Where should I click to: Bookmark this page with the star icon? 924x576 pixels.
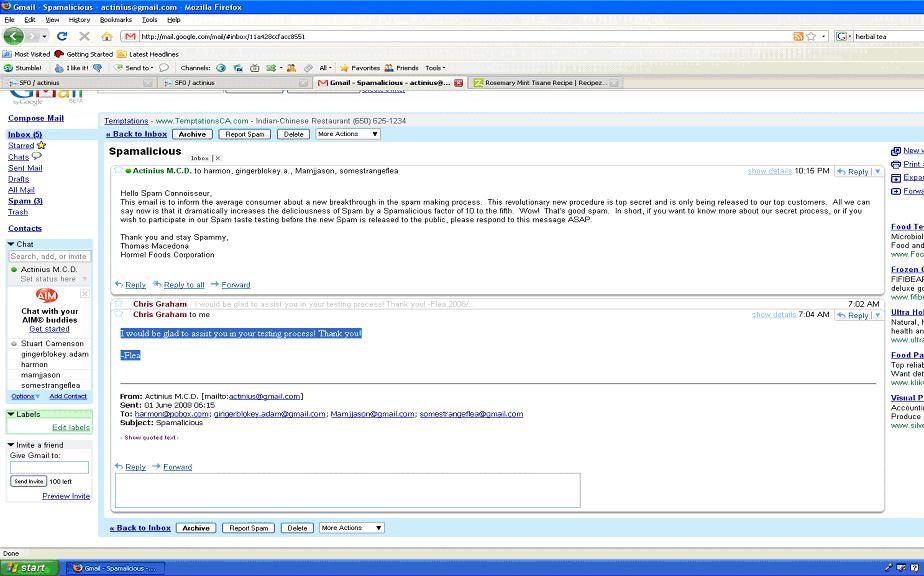(811, 37)
